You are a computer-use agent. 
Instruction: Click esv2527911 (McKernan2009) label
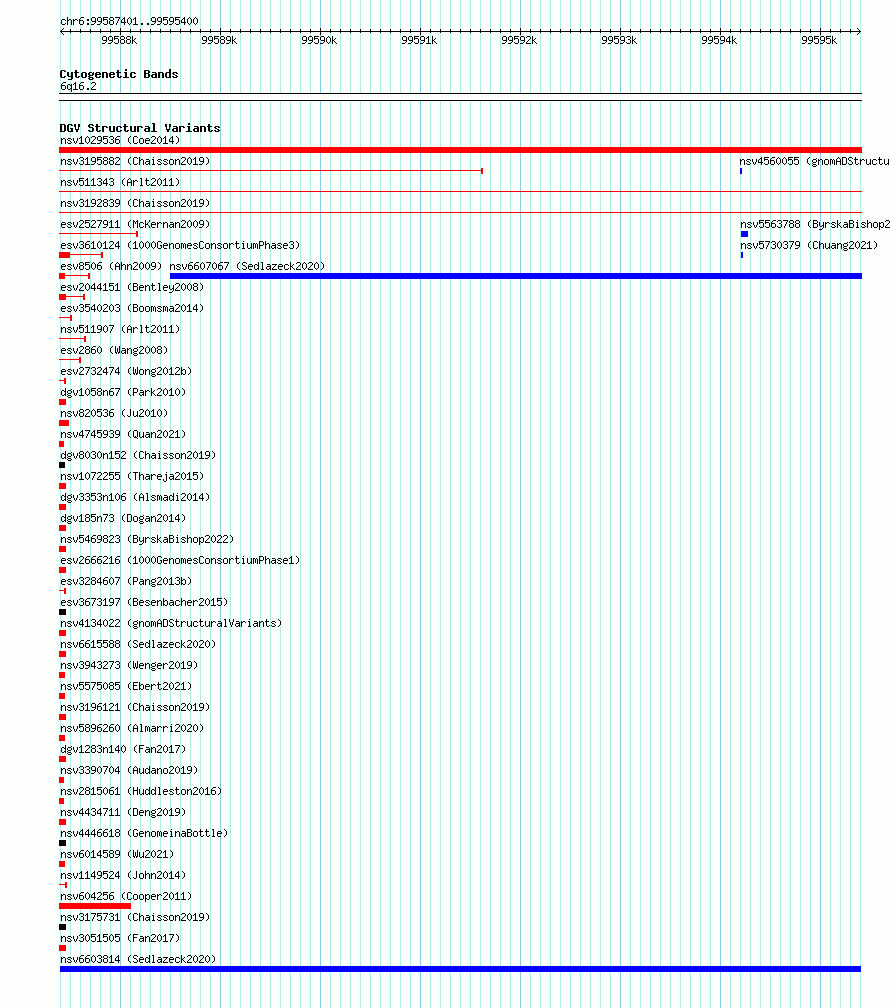click(135, 224)
